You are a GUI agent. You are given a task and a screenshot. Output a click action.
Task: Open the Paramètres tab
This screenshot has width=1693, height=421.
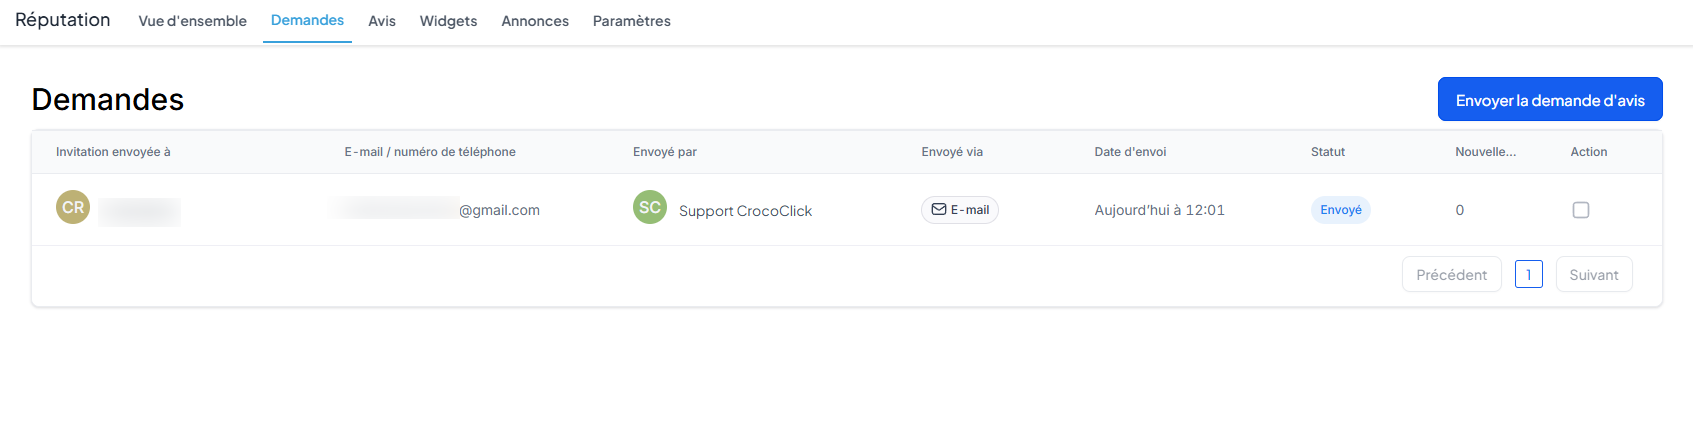point(632,21)
